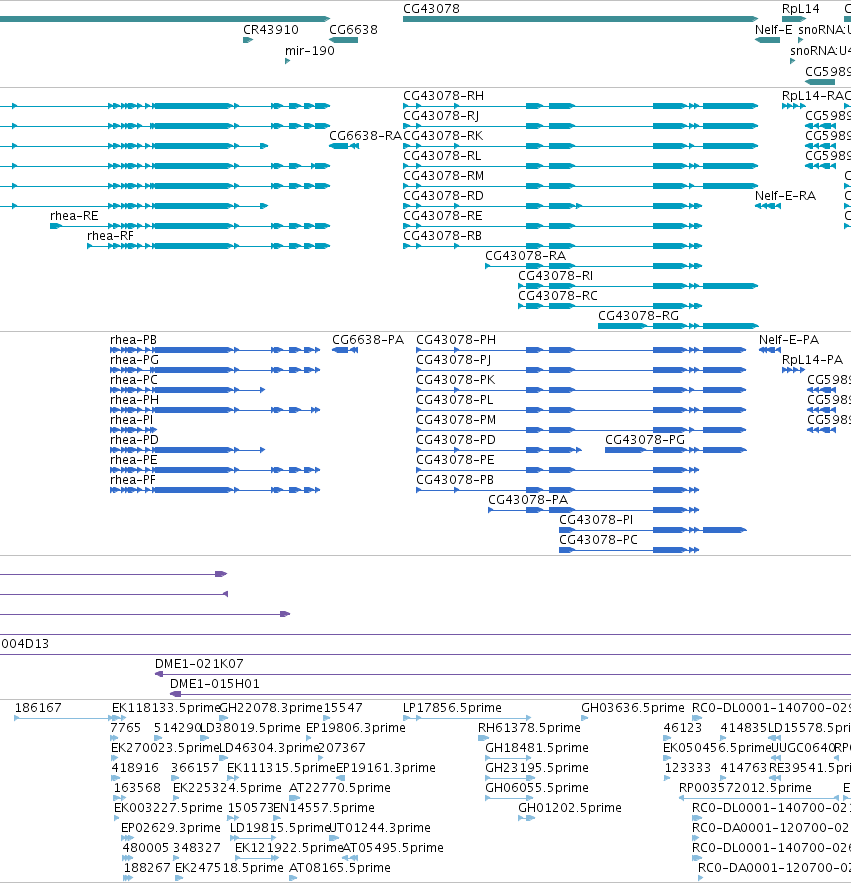Viewport: 851px width, 883px height.
Task: Open the Nelf-E gene feature
Action: coord(767,40)
